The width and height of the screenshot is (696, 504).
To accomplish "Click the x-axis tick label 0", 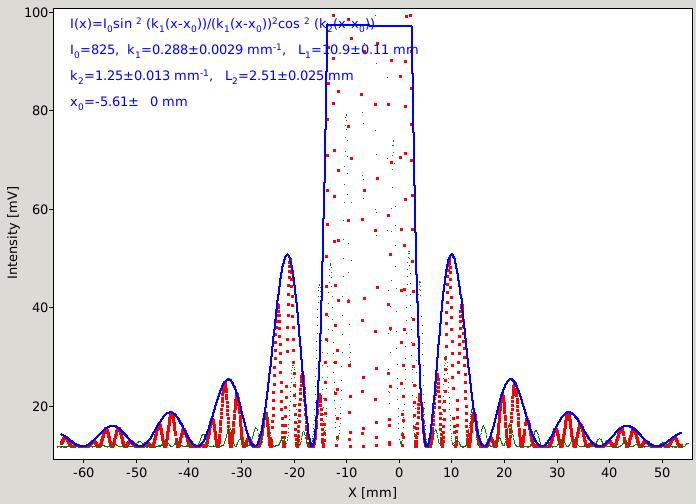I will tap(399, 472).
